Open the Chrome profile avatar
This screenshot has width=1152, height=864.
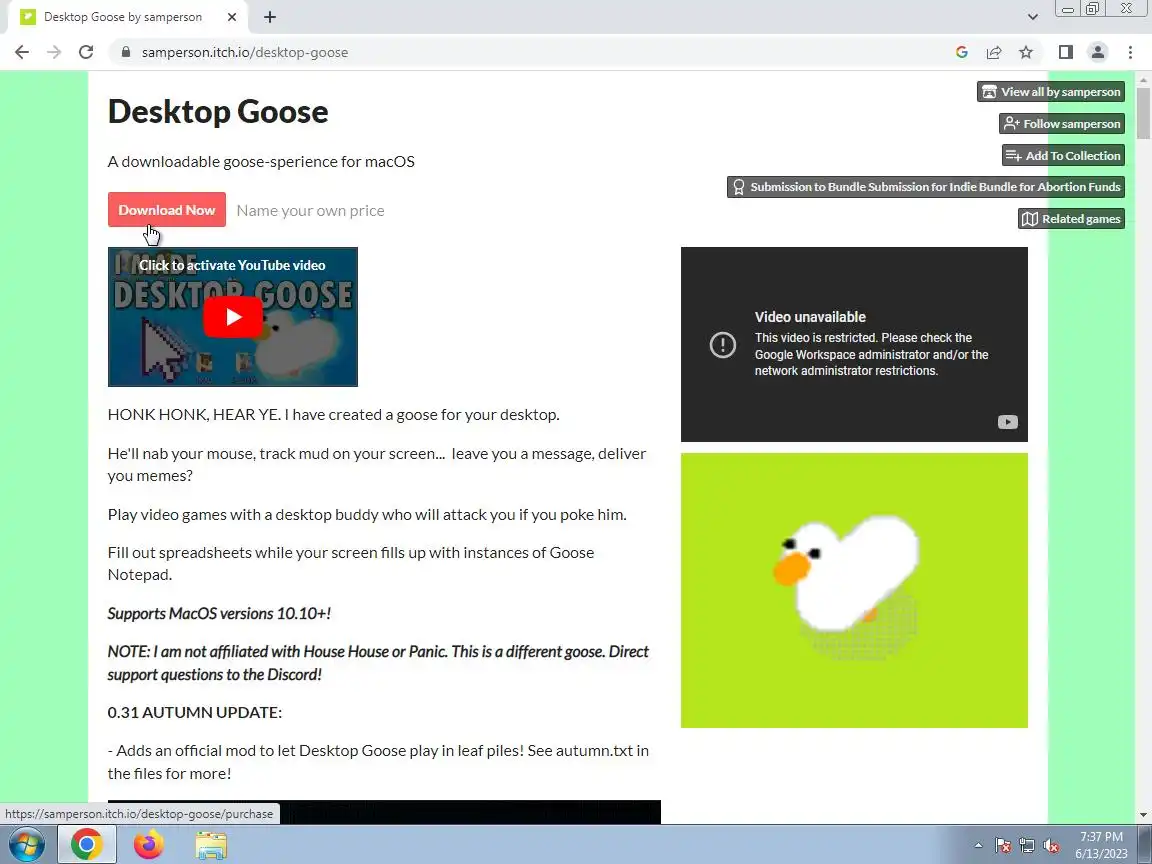point(1098,52)
